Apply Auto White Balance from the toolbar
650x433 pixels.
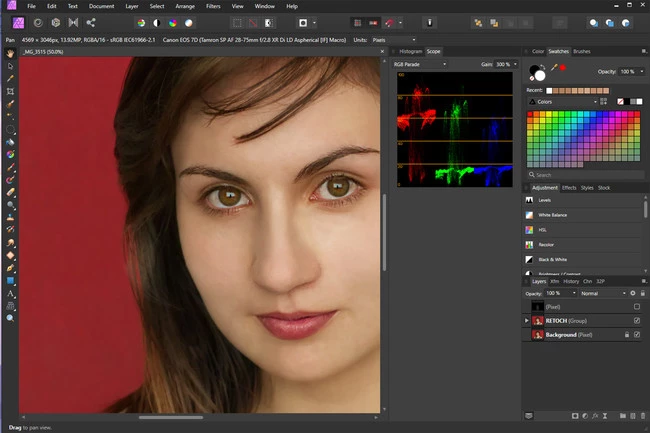(x=187, y=21)
